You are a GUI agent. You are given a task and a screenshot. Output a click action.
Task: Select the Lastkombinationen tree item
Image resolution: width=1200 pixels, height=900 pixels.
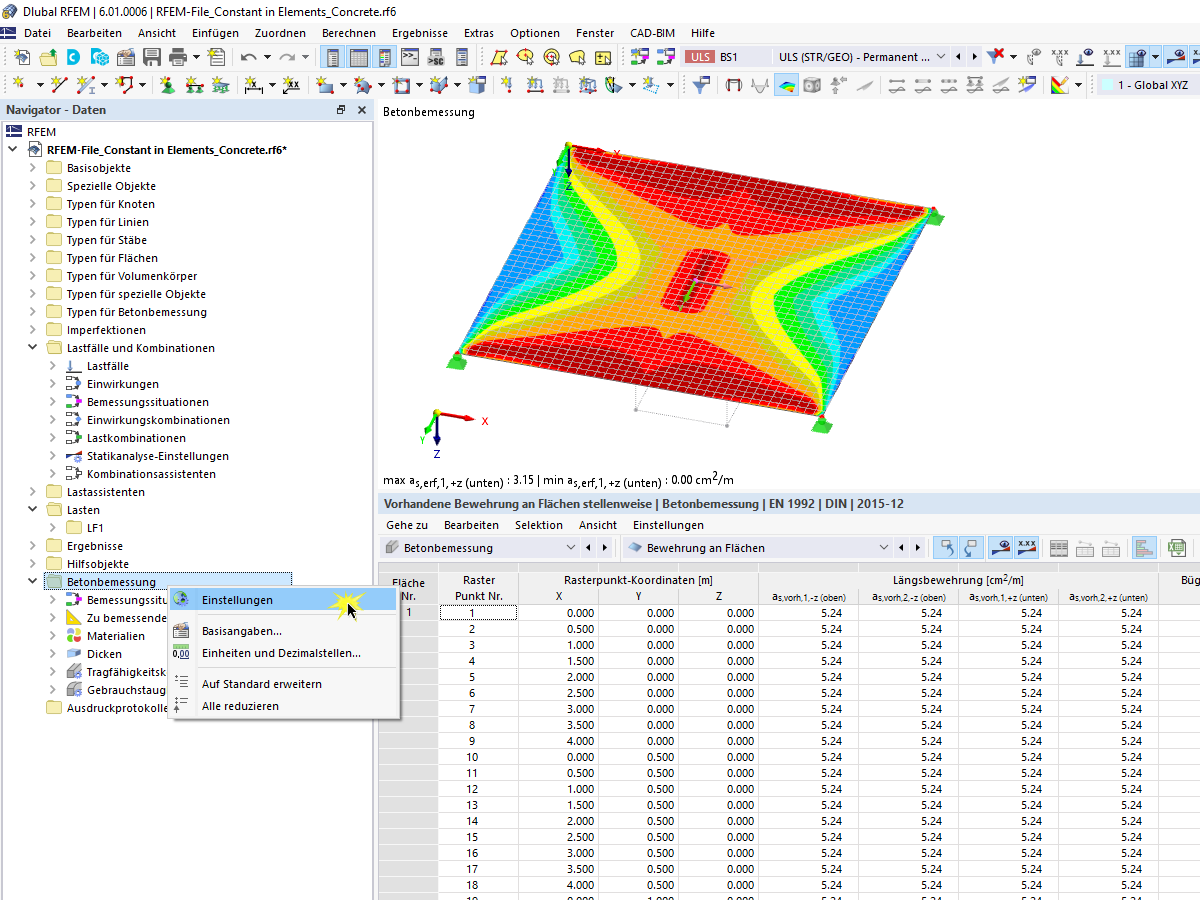[136, 438]
